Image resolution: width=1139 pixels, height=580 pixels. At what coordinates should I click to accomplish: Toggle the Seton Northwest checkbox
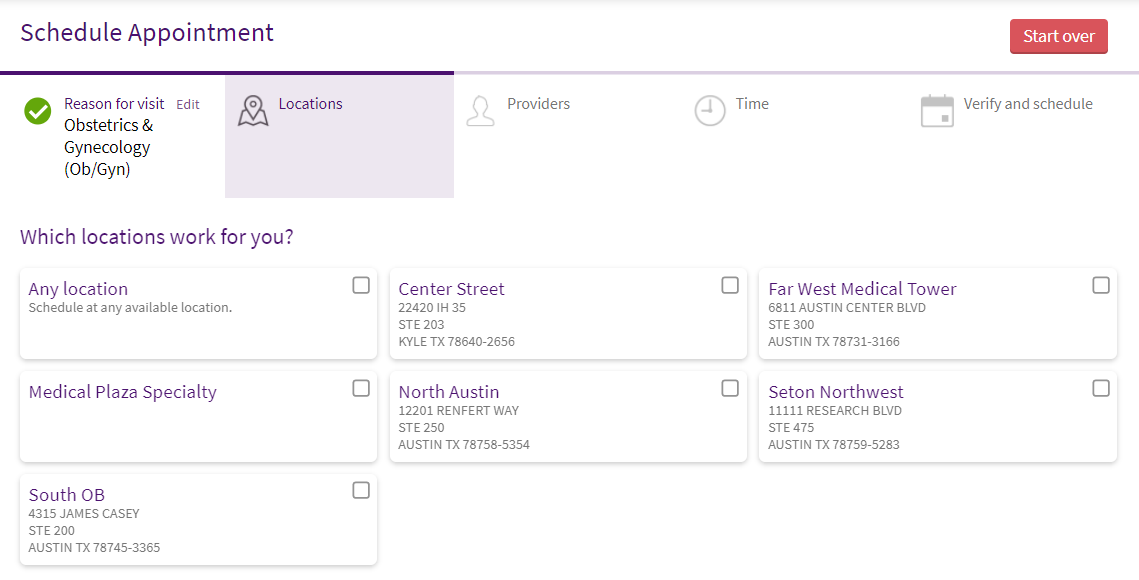tap(1101, 389)
